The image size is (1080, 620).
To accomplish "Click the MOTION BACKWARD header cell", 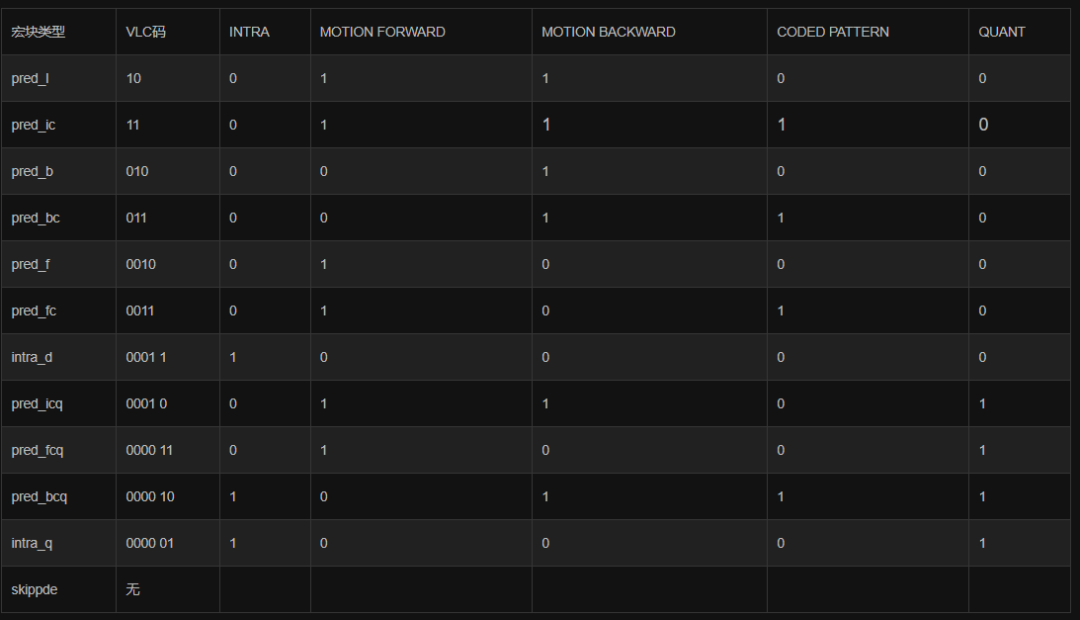I will click(x=608, y=32).
